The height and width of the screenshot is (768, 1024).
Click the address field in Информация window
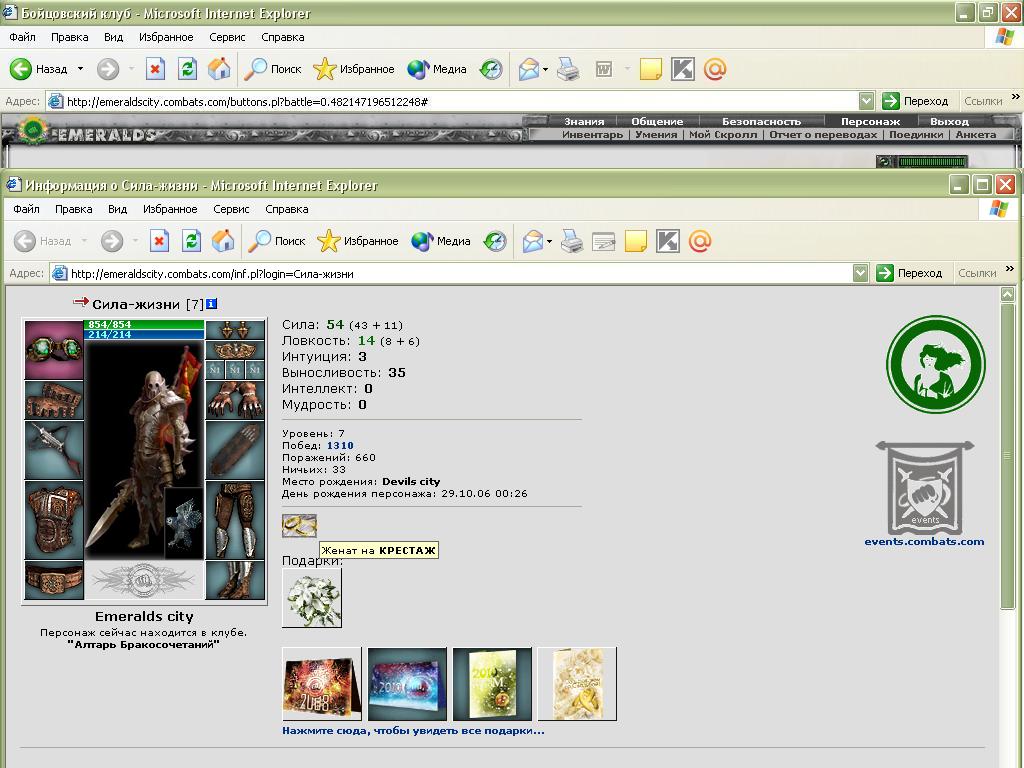click(451, 274)
